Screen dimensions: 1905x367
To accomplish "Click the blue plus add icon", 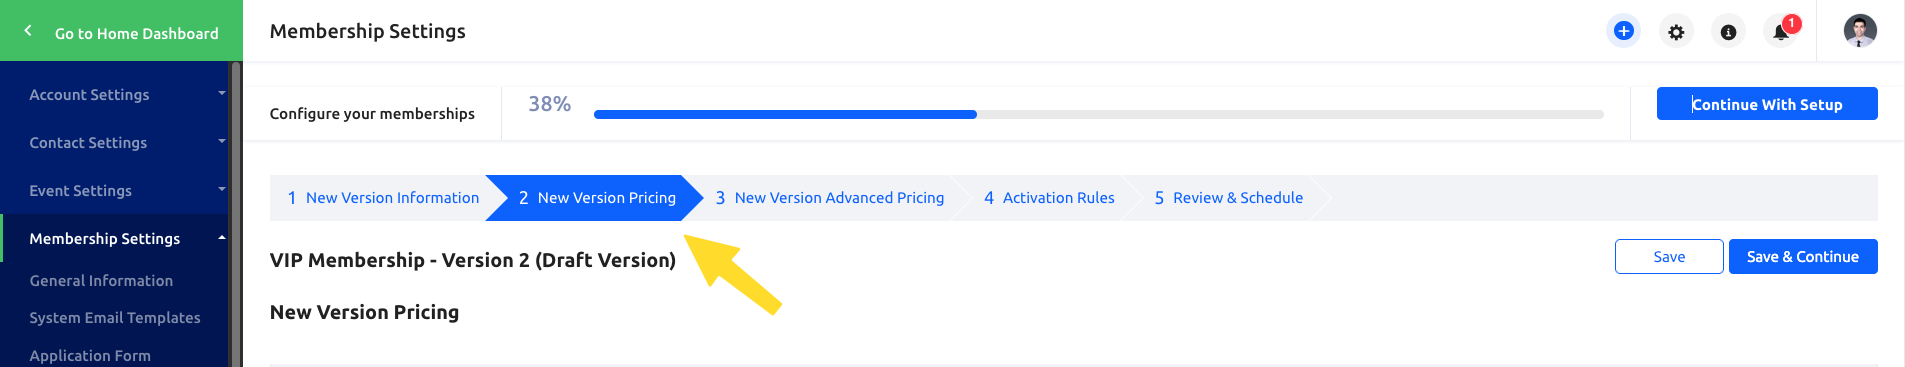I will click(1624, 31).
